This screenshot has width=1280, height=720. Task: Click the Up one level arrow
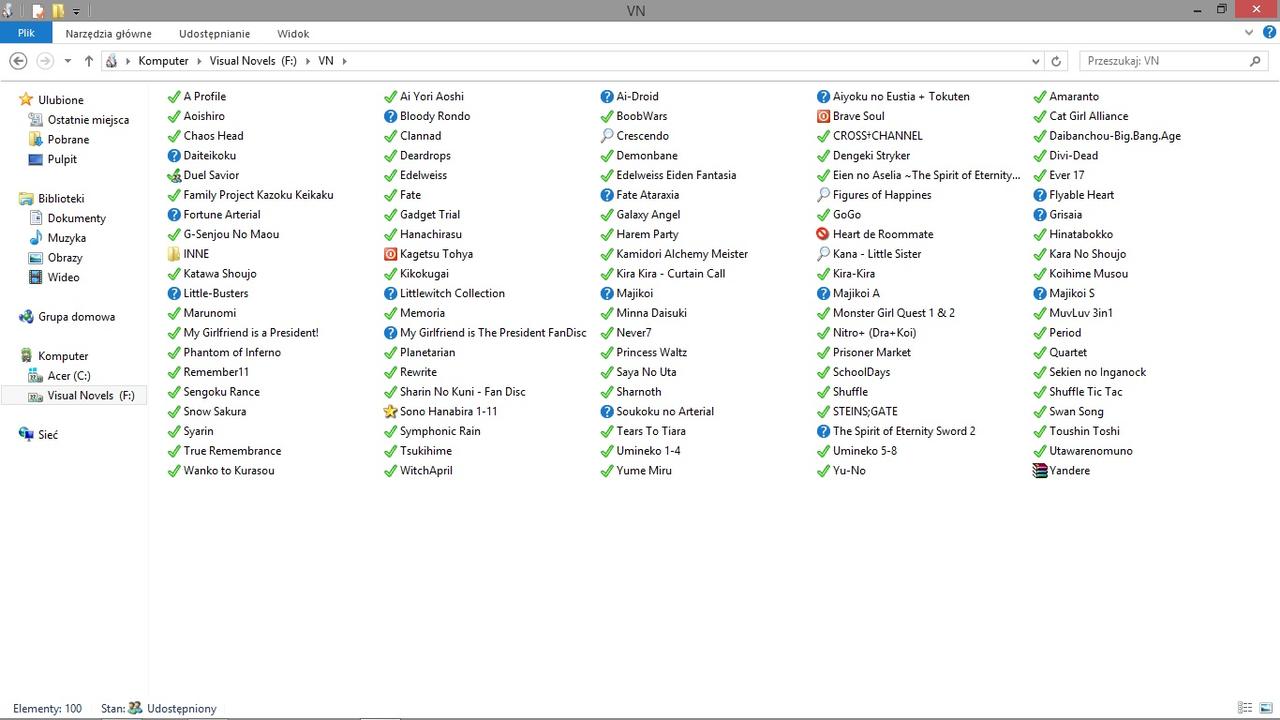pos(89,61)
